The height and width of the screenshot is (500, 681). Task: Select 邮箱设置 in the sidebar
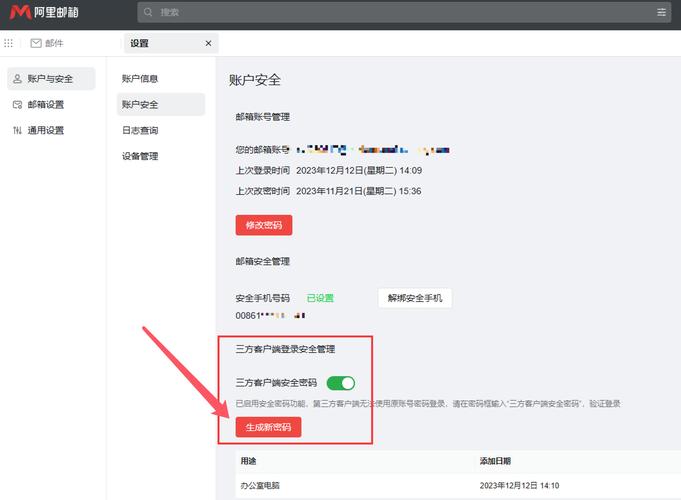click(x=51, y=105)
